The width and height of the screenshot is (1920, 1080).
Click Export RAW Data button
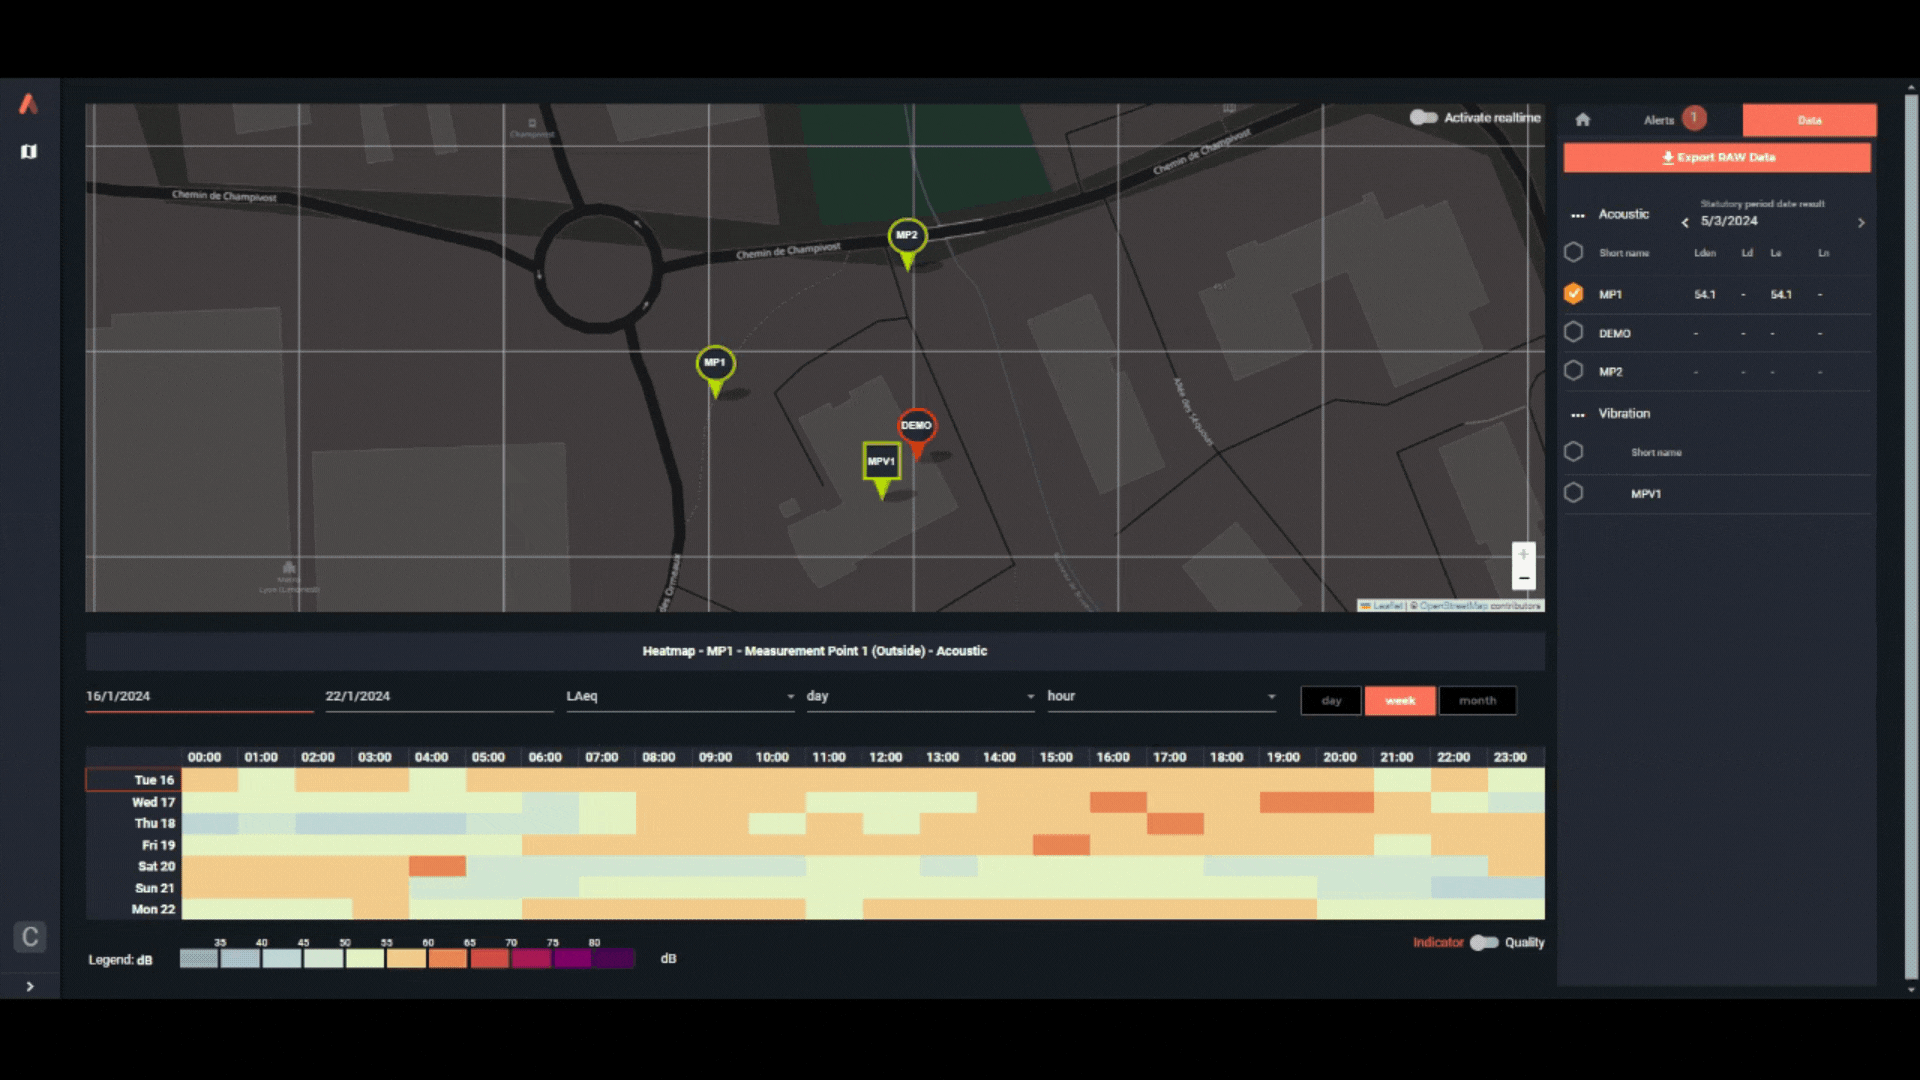[x=1717, y=158]
